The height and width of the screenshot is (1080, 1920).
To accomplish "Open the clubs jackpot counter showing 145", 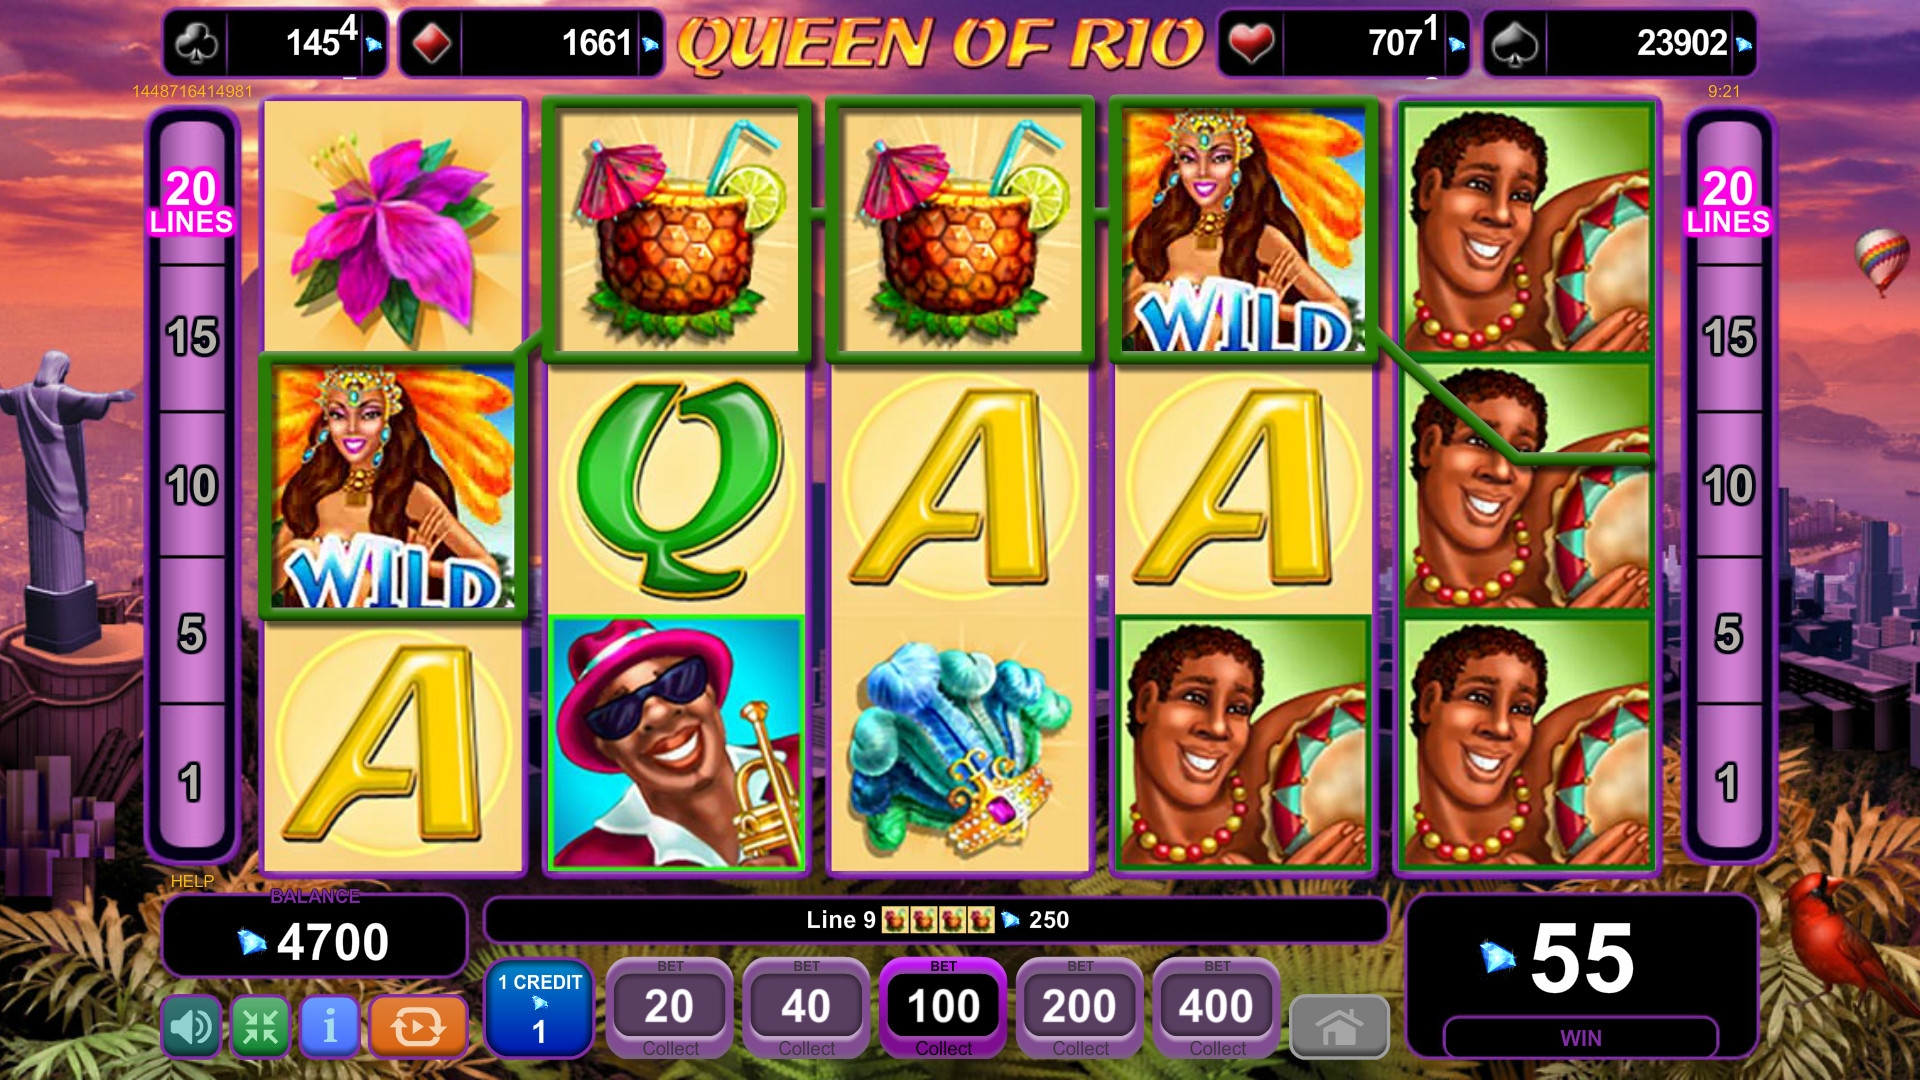I will point(275,43).
